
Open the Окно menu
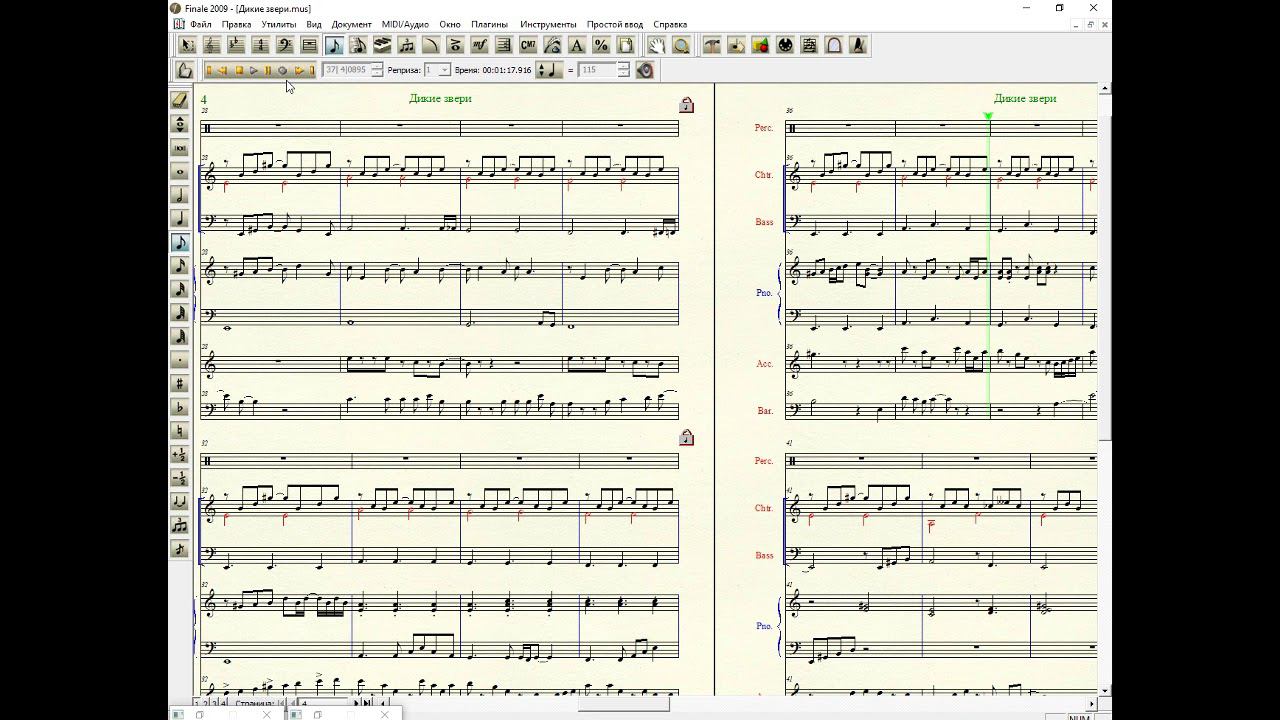click(450, 24)
